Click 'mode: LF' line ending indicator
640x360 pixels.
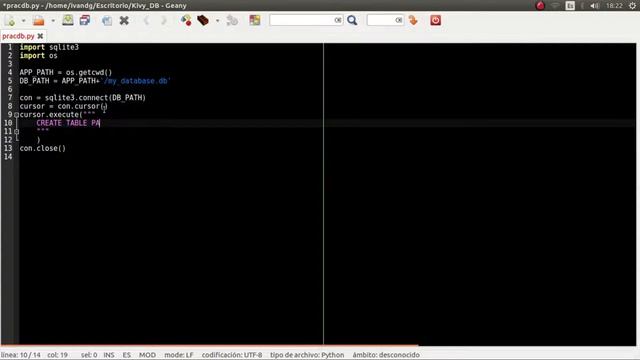pyautogui.click(x=179, y=355)
